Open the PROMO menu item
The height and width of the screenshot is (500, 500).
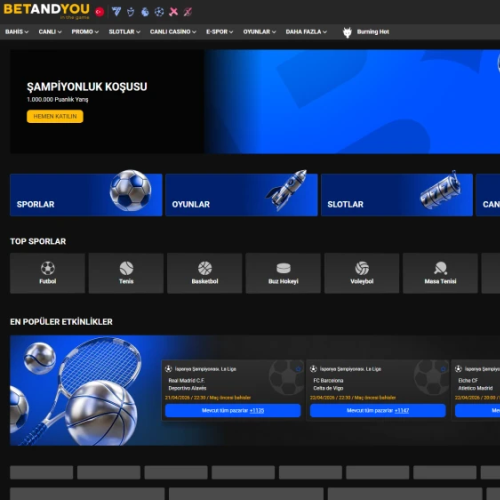[x=85, y=32]
